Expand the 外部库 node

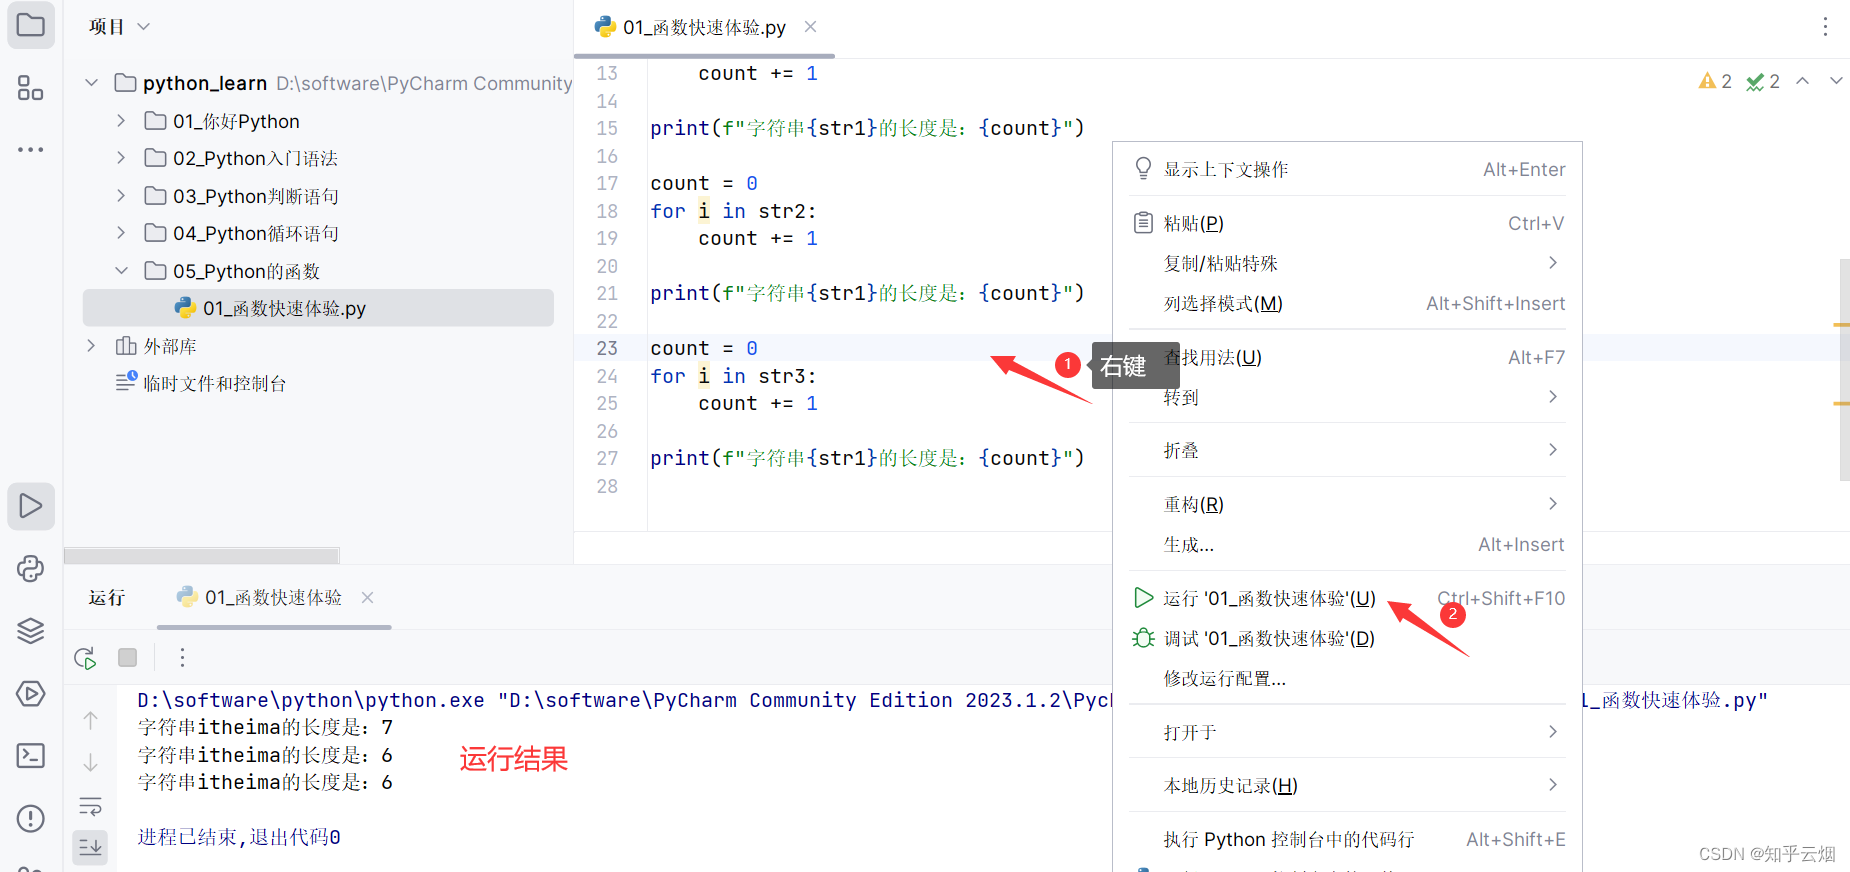92,346
